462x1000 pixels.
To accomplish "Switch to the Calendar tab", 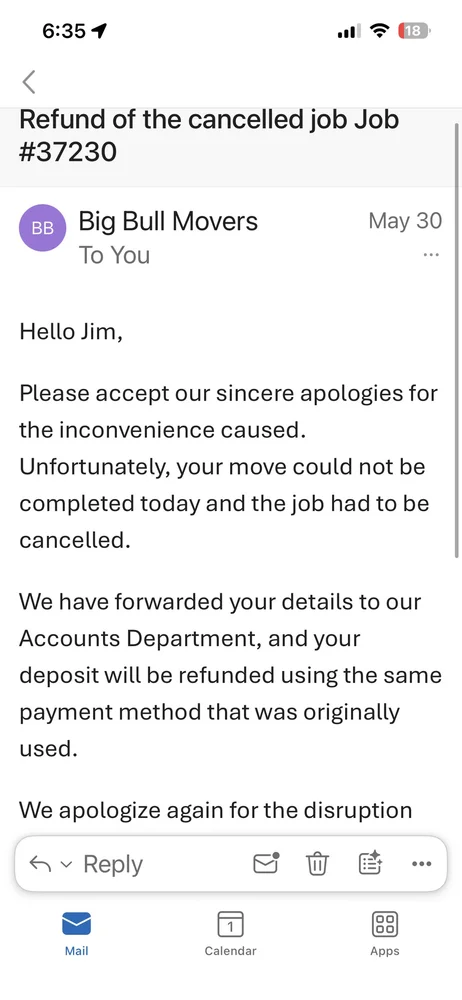I will [x=230, y=934].
